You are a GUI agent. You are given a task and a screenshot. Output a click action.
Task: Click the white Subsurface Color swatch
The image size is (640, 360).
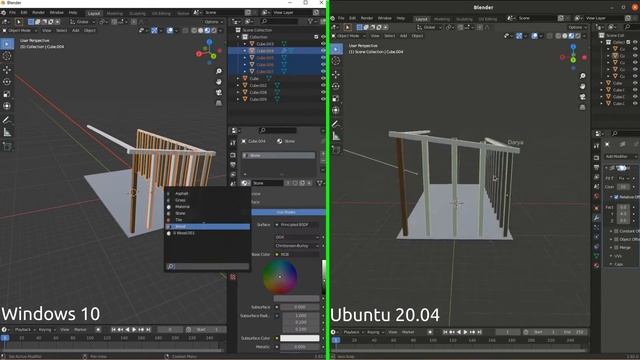(300, 338)
